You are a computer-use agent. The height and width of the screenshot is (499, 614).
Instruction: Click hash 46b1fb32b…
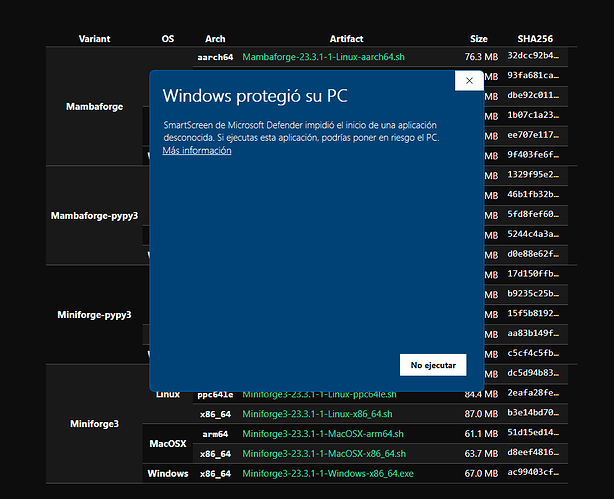click(x=533, y=194)
